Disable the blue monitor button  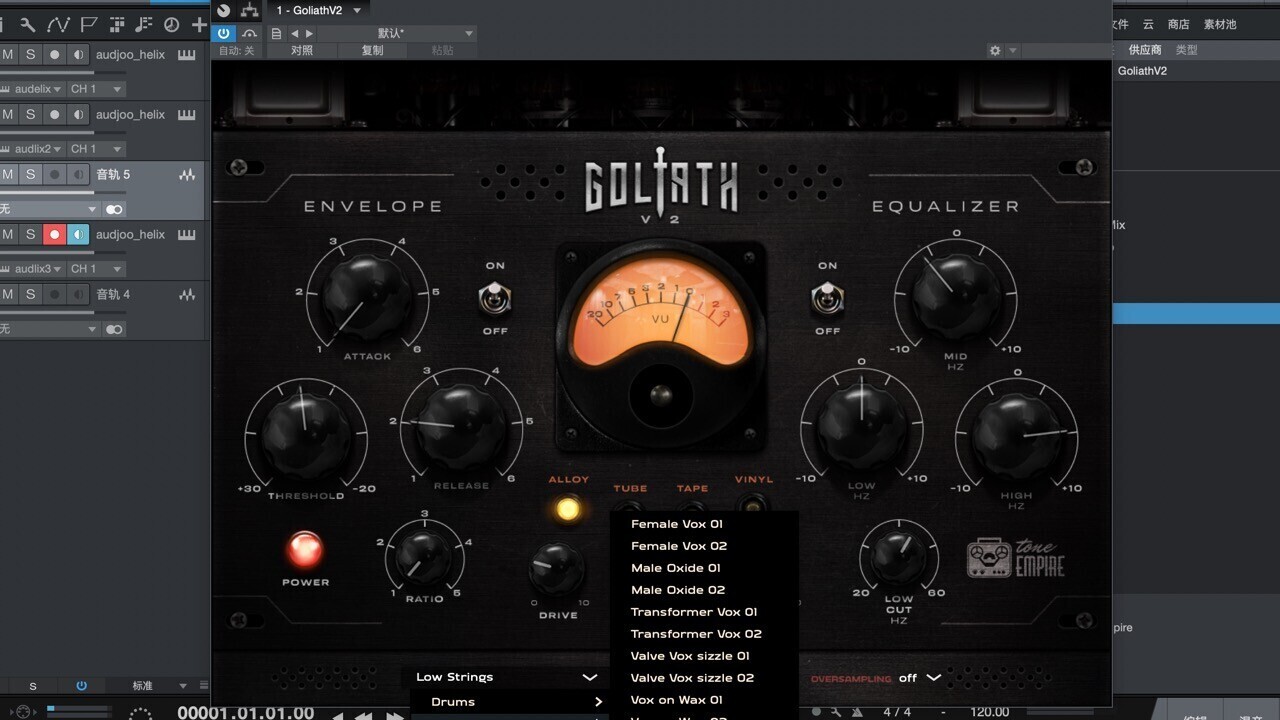[78, 235]
